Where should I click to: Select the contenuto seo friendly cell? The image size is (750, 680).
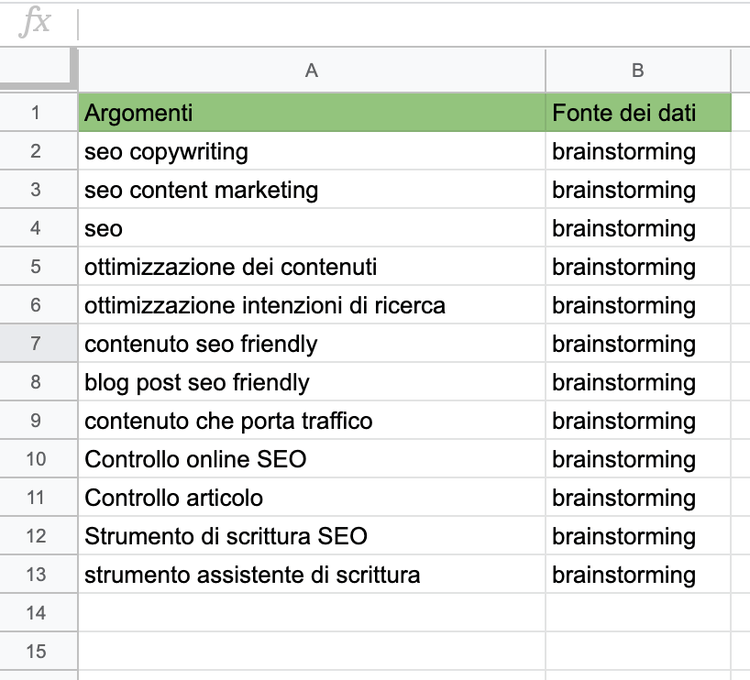click(311, 343)
